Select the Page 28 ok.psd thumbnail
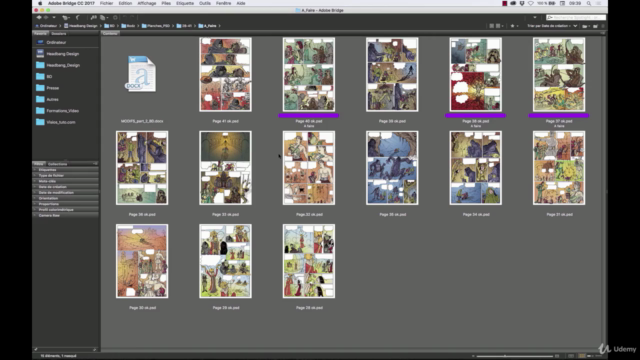 [x=309, y=261]
